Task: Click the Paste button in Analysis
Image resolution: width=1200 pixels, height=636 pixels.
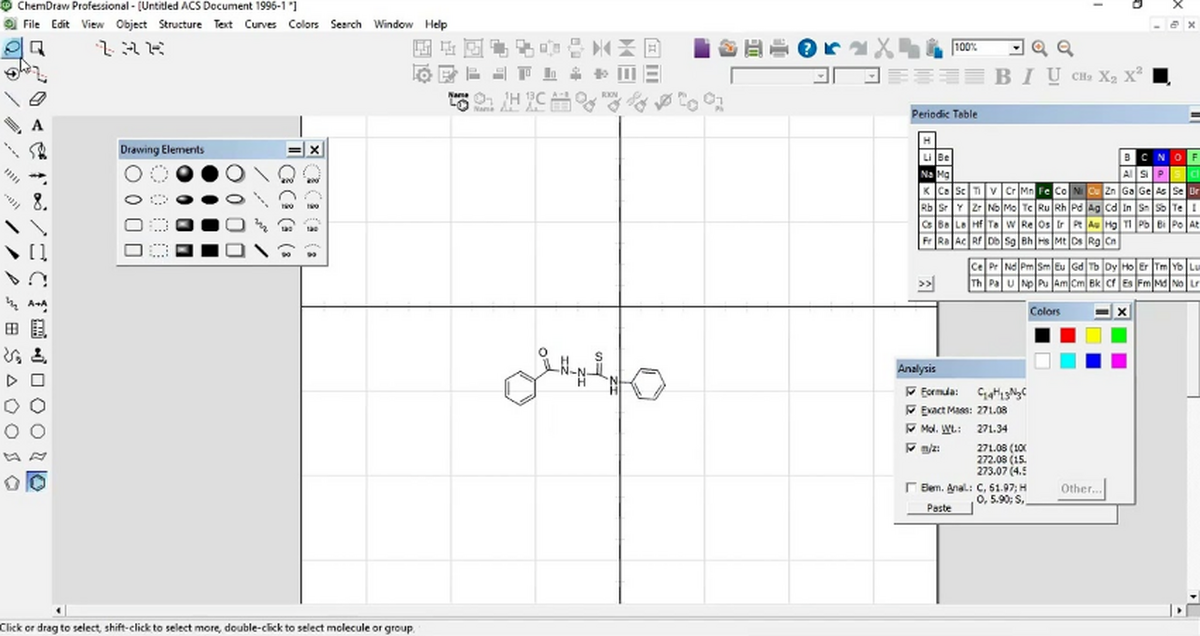Action: [939, 508]
